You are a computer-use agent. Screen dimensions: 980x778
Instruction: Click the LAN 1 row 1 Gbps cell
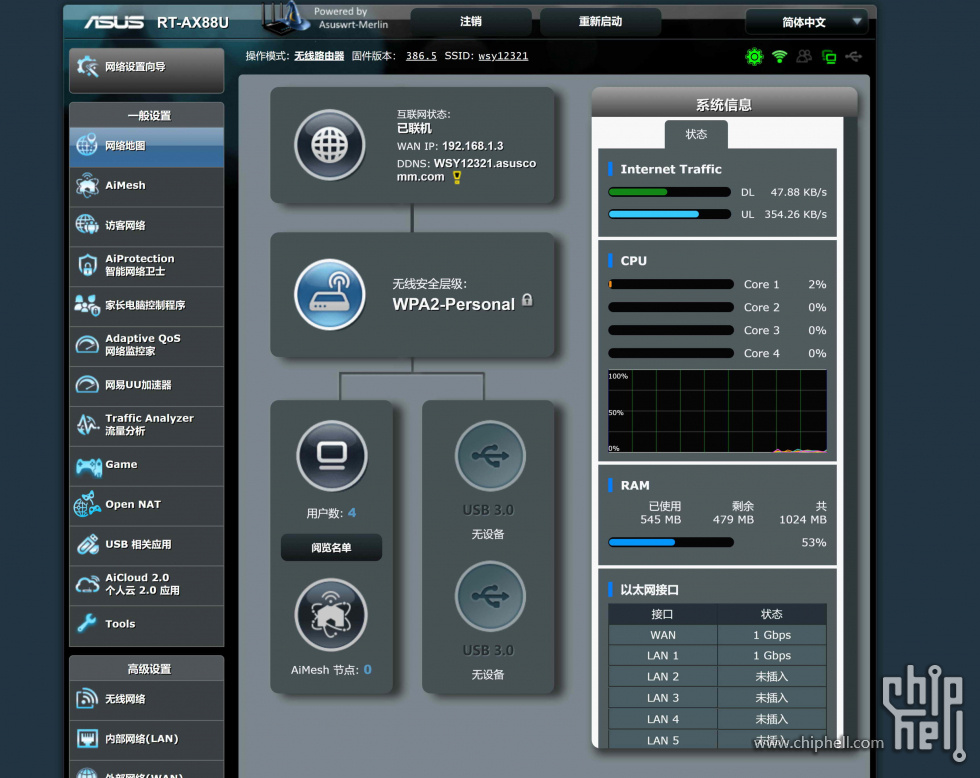coord(772,656)
